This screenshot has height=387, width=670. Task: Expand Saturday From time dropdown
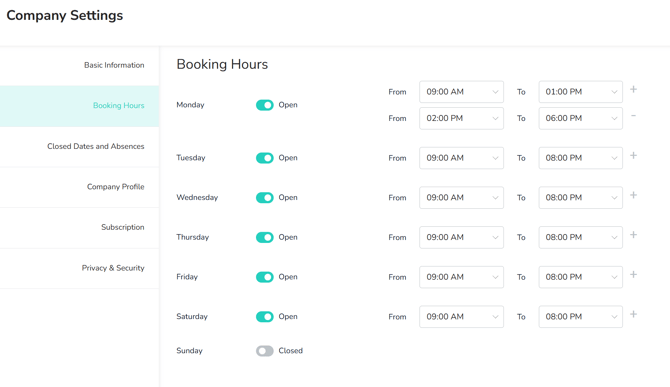click(x=461, y=317)
